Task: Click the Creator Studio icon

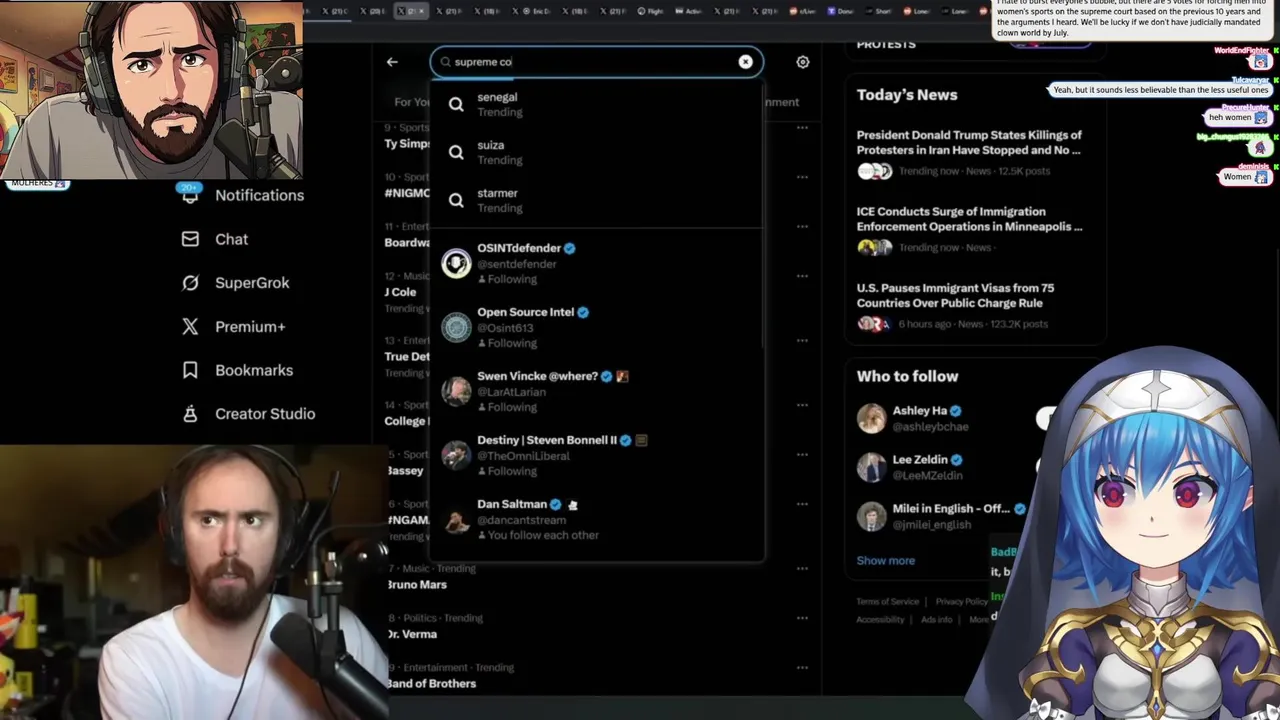Action: [x=190, y=414]
